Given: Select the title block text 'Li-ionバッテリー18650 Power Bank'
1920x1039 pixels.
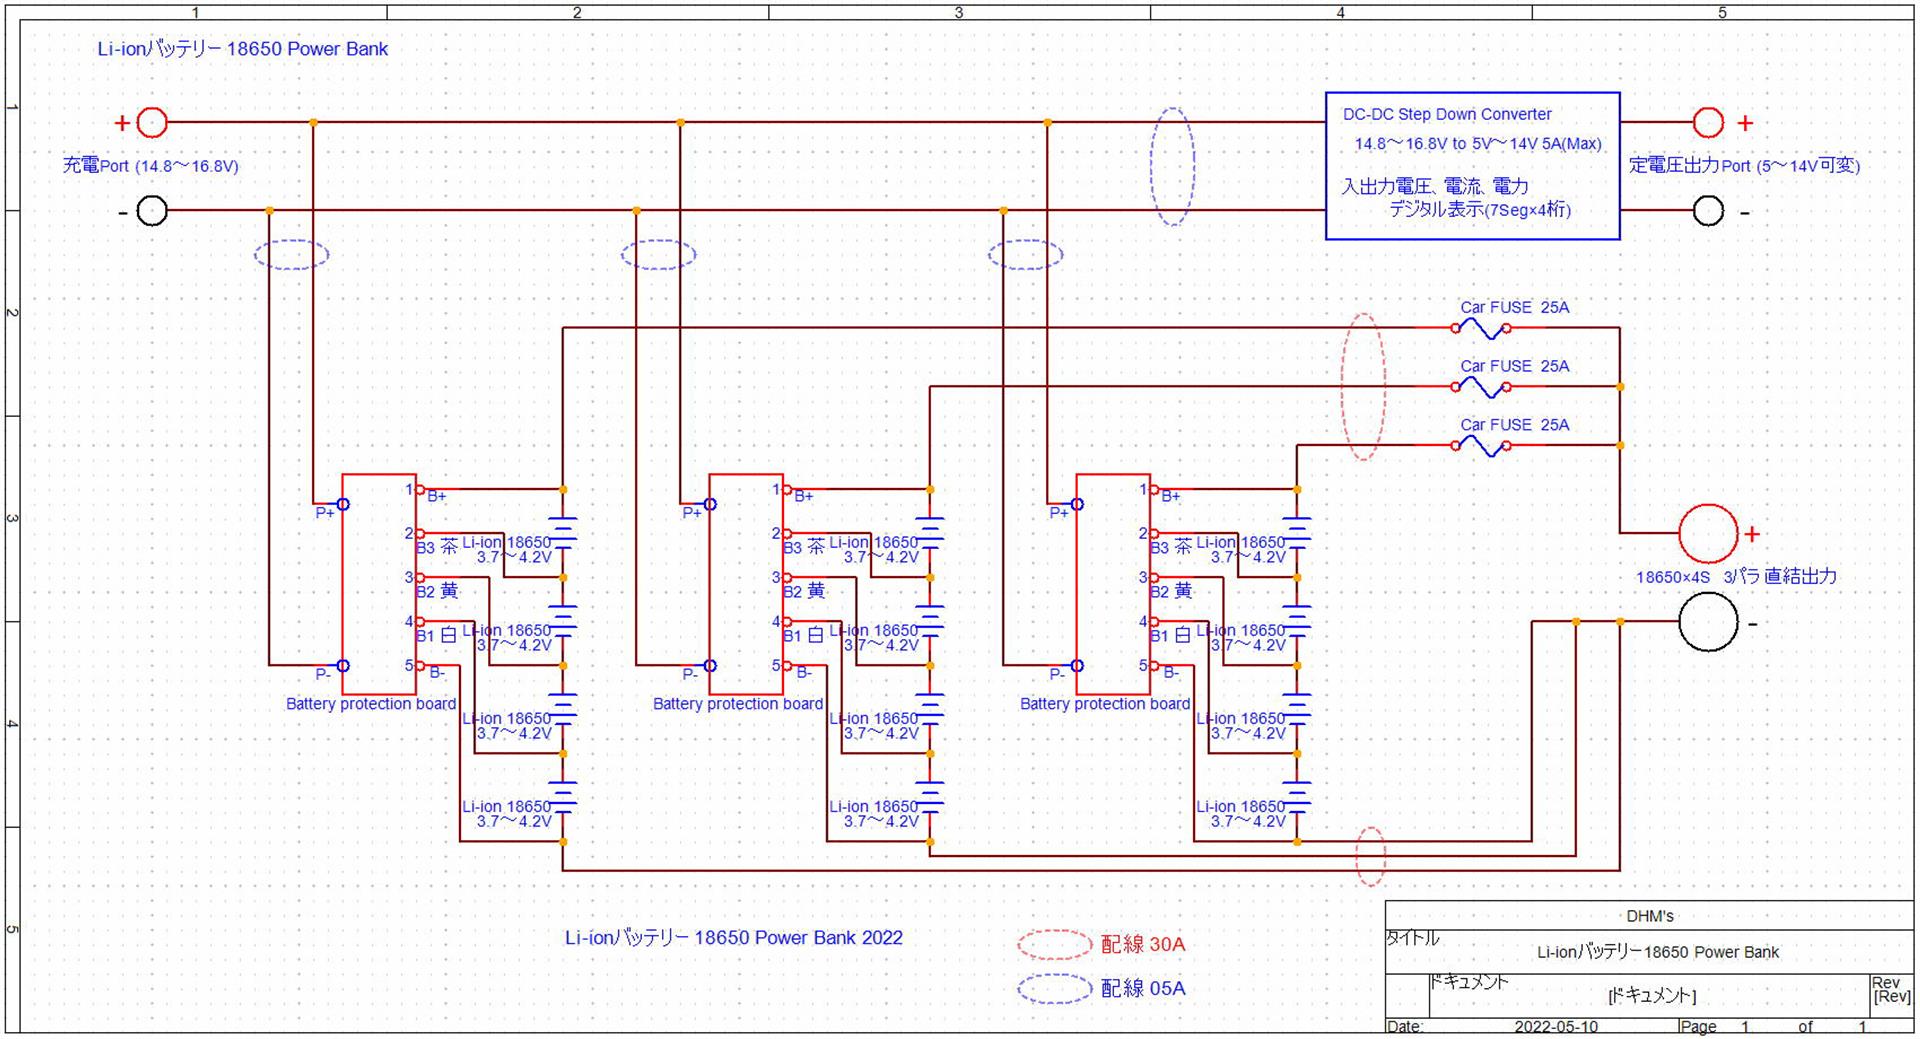Looking at the screenshot, I should coord(1658,952).
